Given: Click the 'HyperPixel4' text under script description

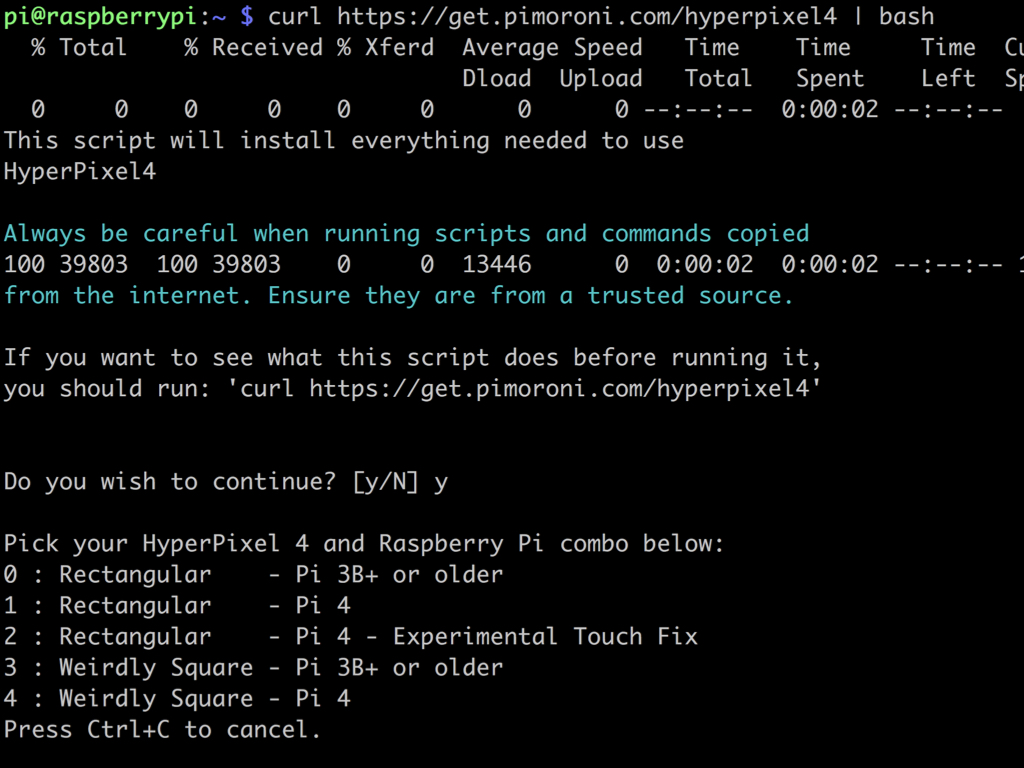Looking at the screenshot, I should click(x=80, y=172).
